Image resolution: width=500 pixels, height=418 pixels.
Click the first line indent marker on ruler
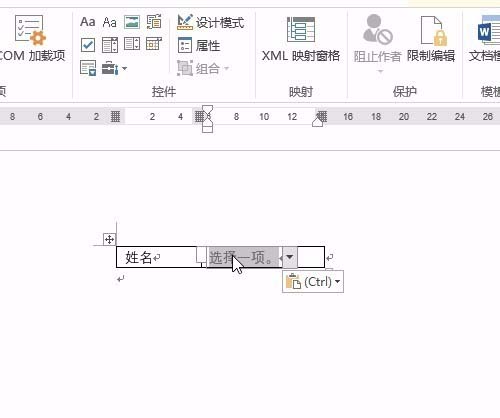(x=208, y=109)
